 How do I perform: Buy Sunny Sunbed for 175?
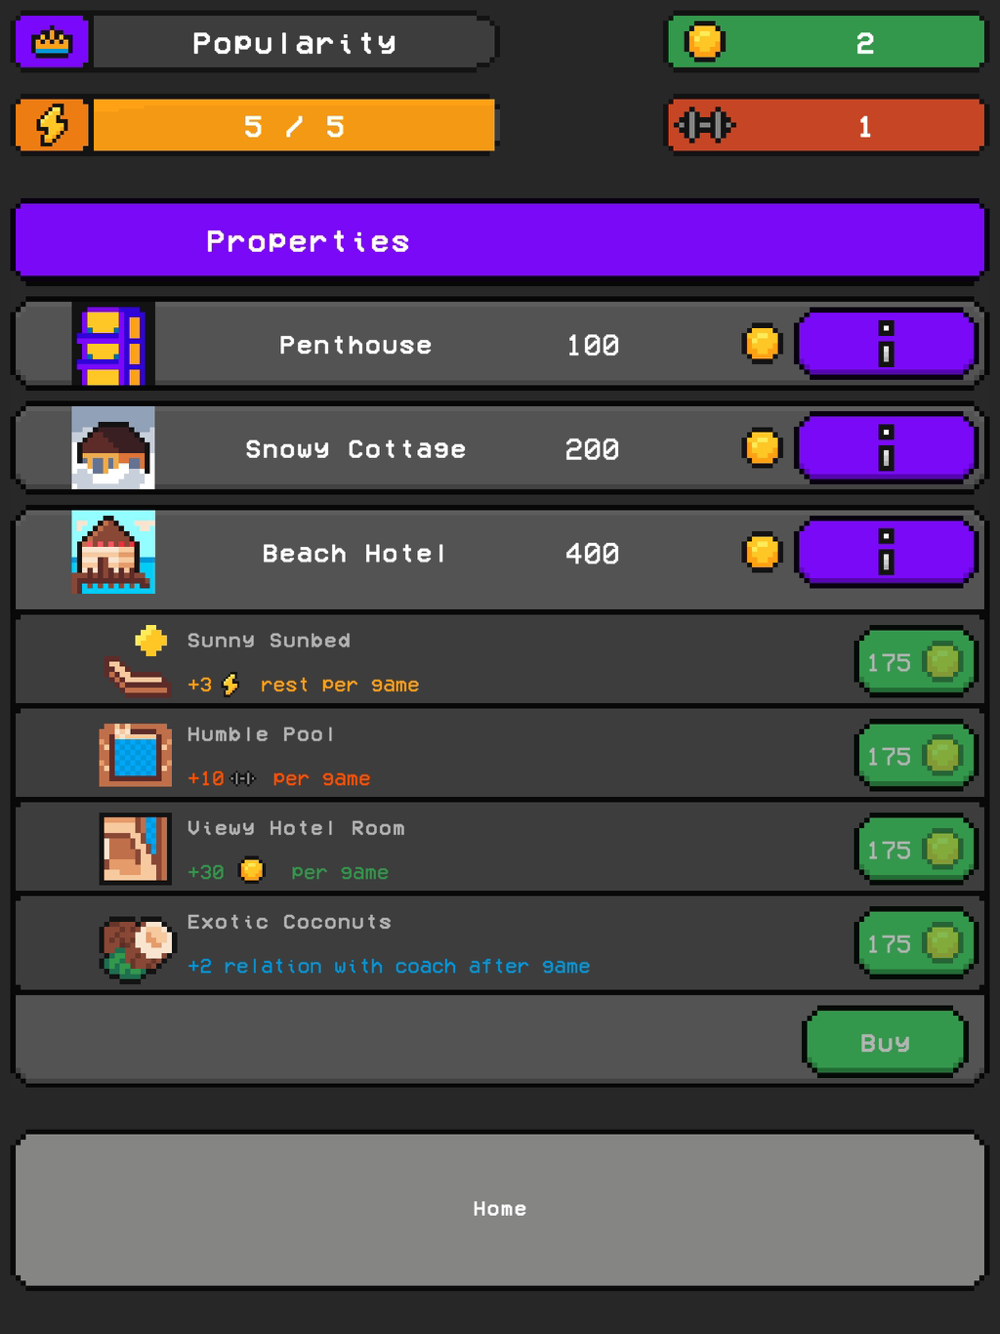click(915, 662)
